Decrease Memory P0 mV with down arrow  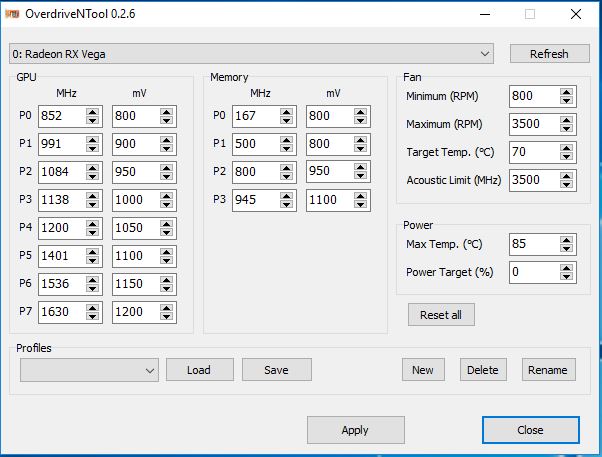pos(361,120)
